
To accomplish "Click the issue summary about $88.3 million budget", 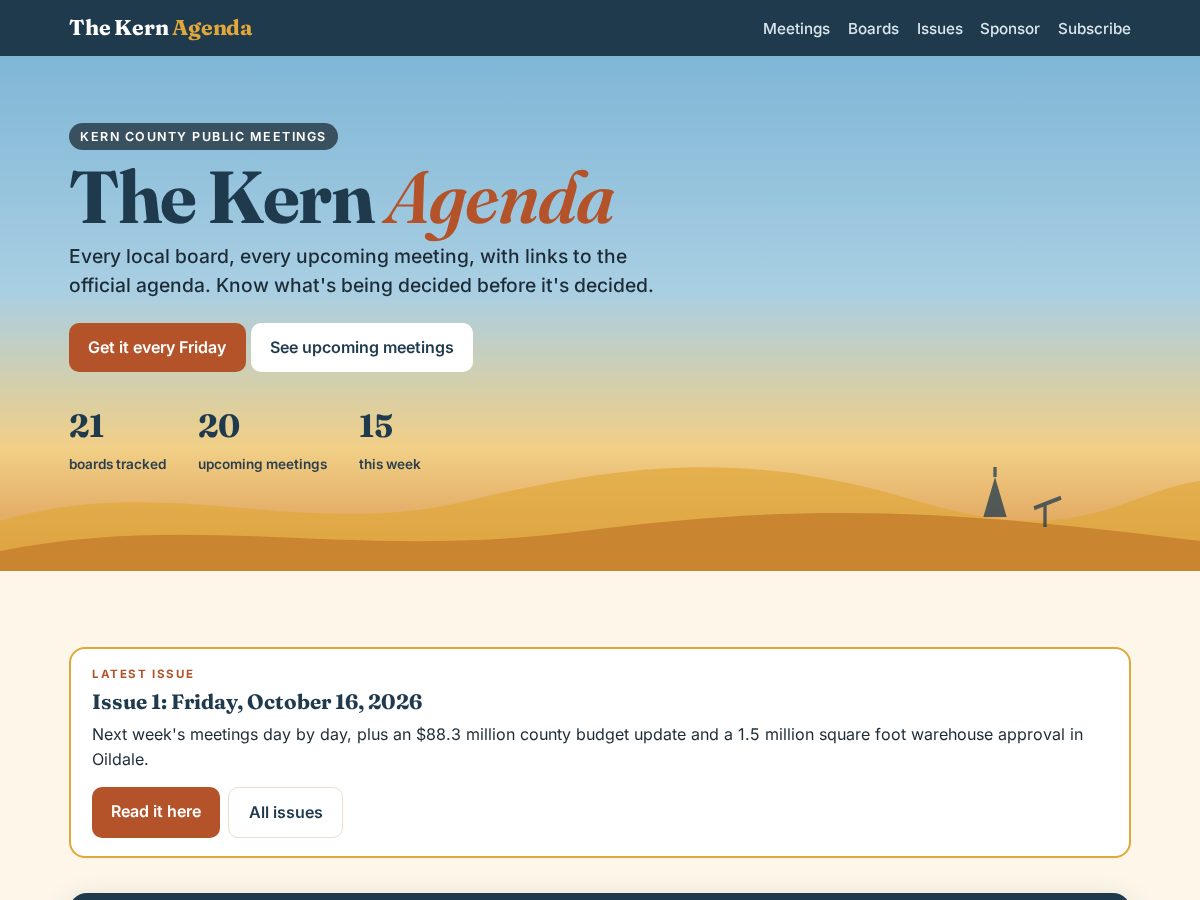I will tap(588, 747).
